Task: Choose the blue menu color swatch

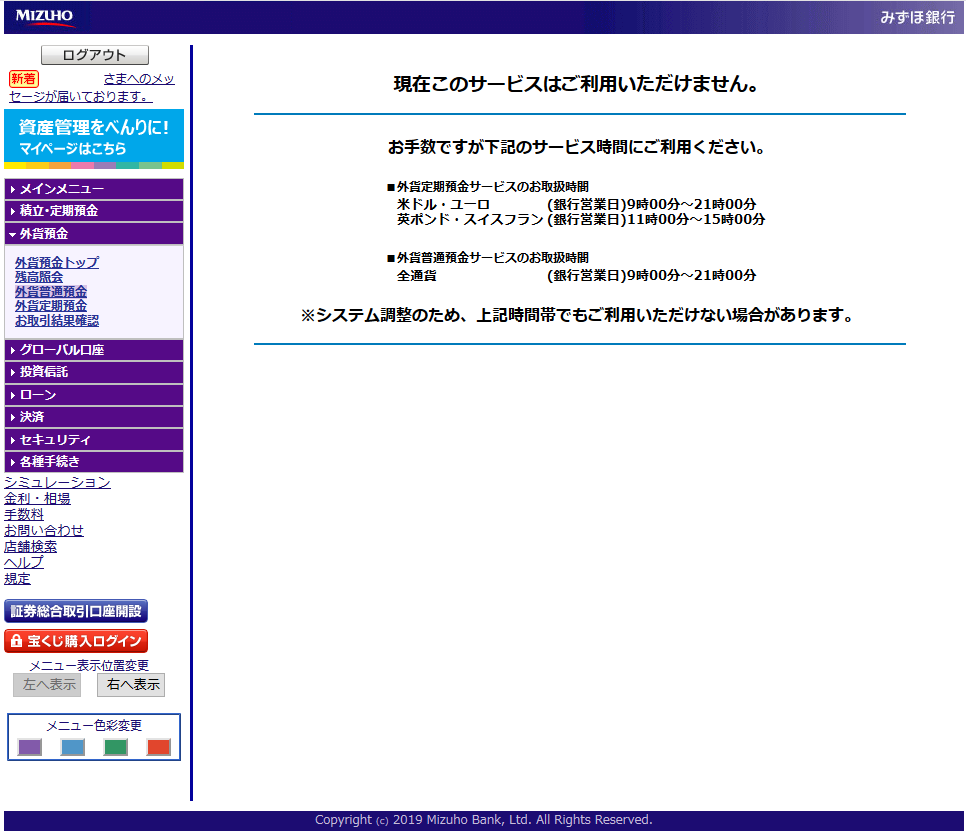Action: coord(73,747)
